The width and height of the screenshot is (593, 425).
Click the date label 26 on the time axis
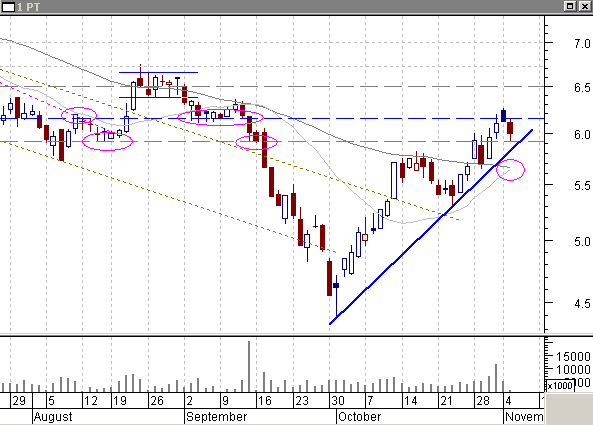coord(157,401)
